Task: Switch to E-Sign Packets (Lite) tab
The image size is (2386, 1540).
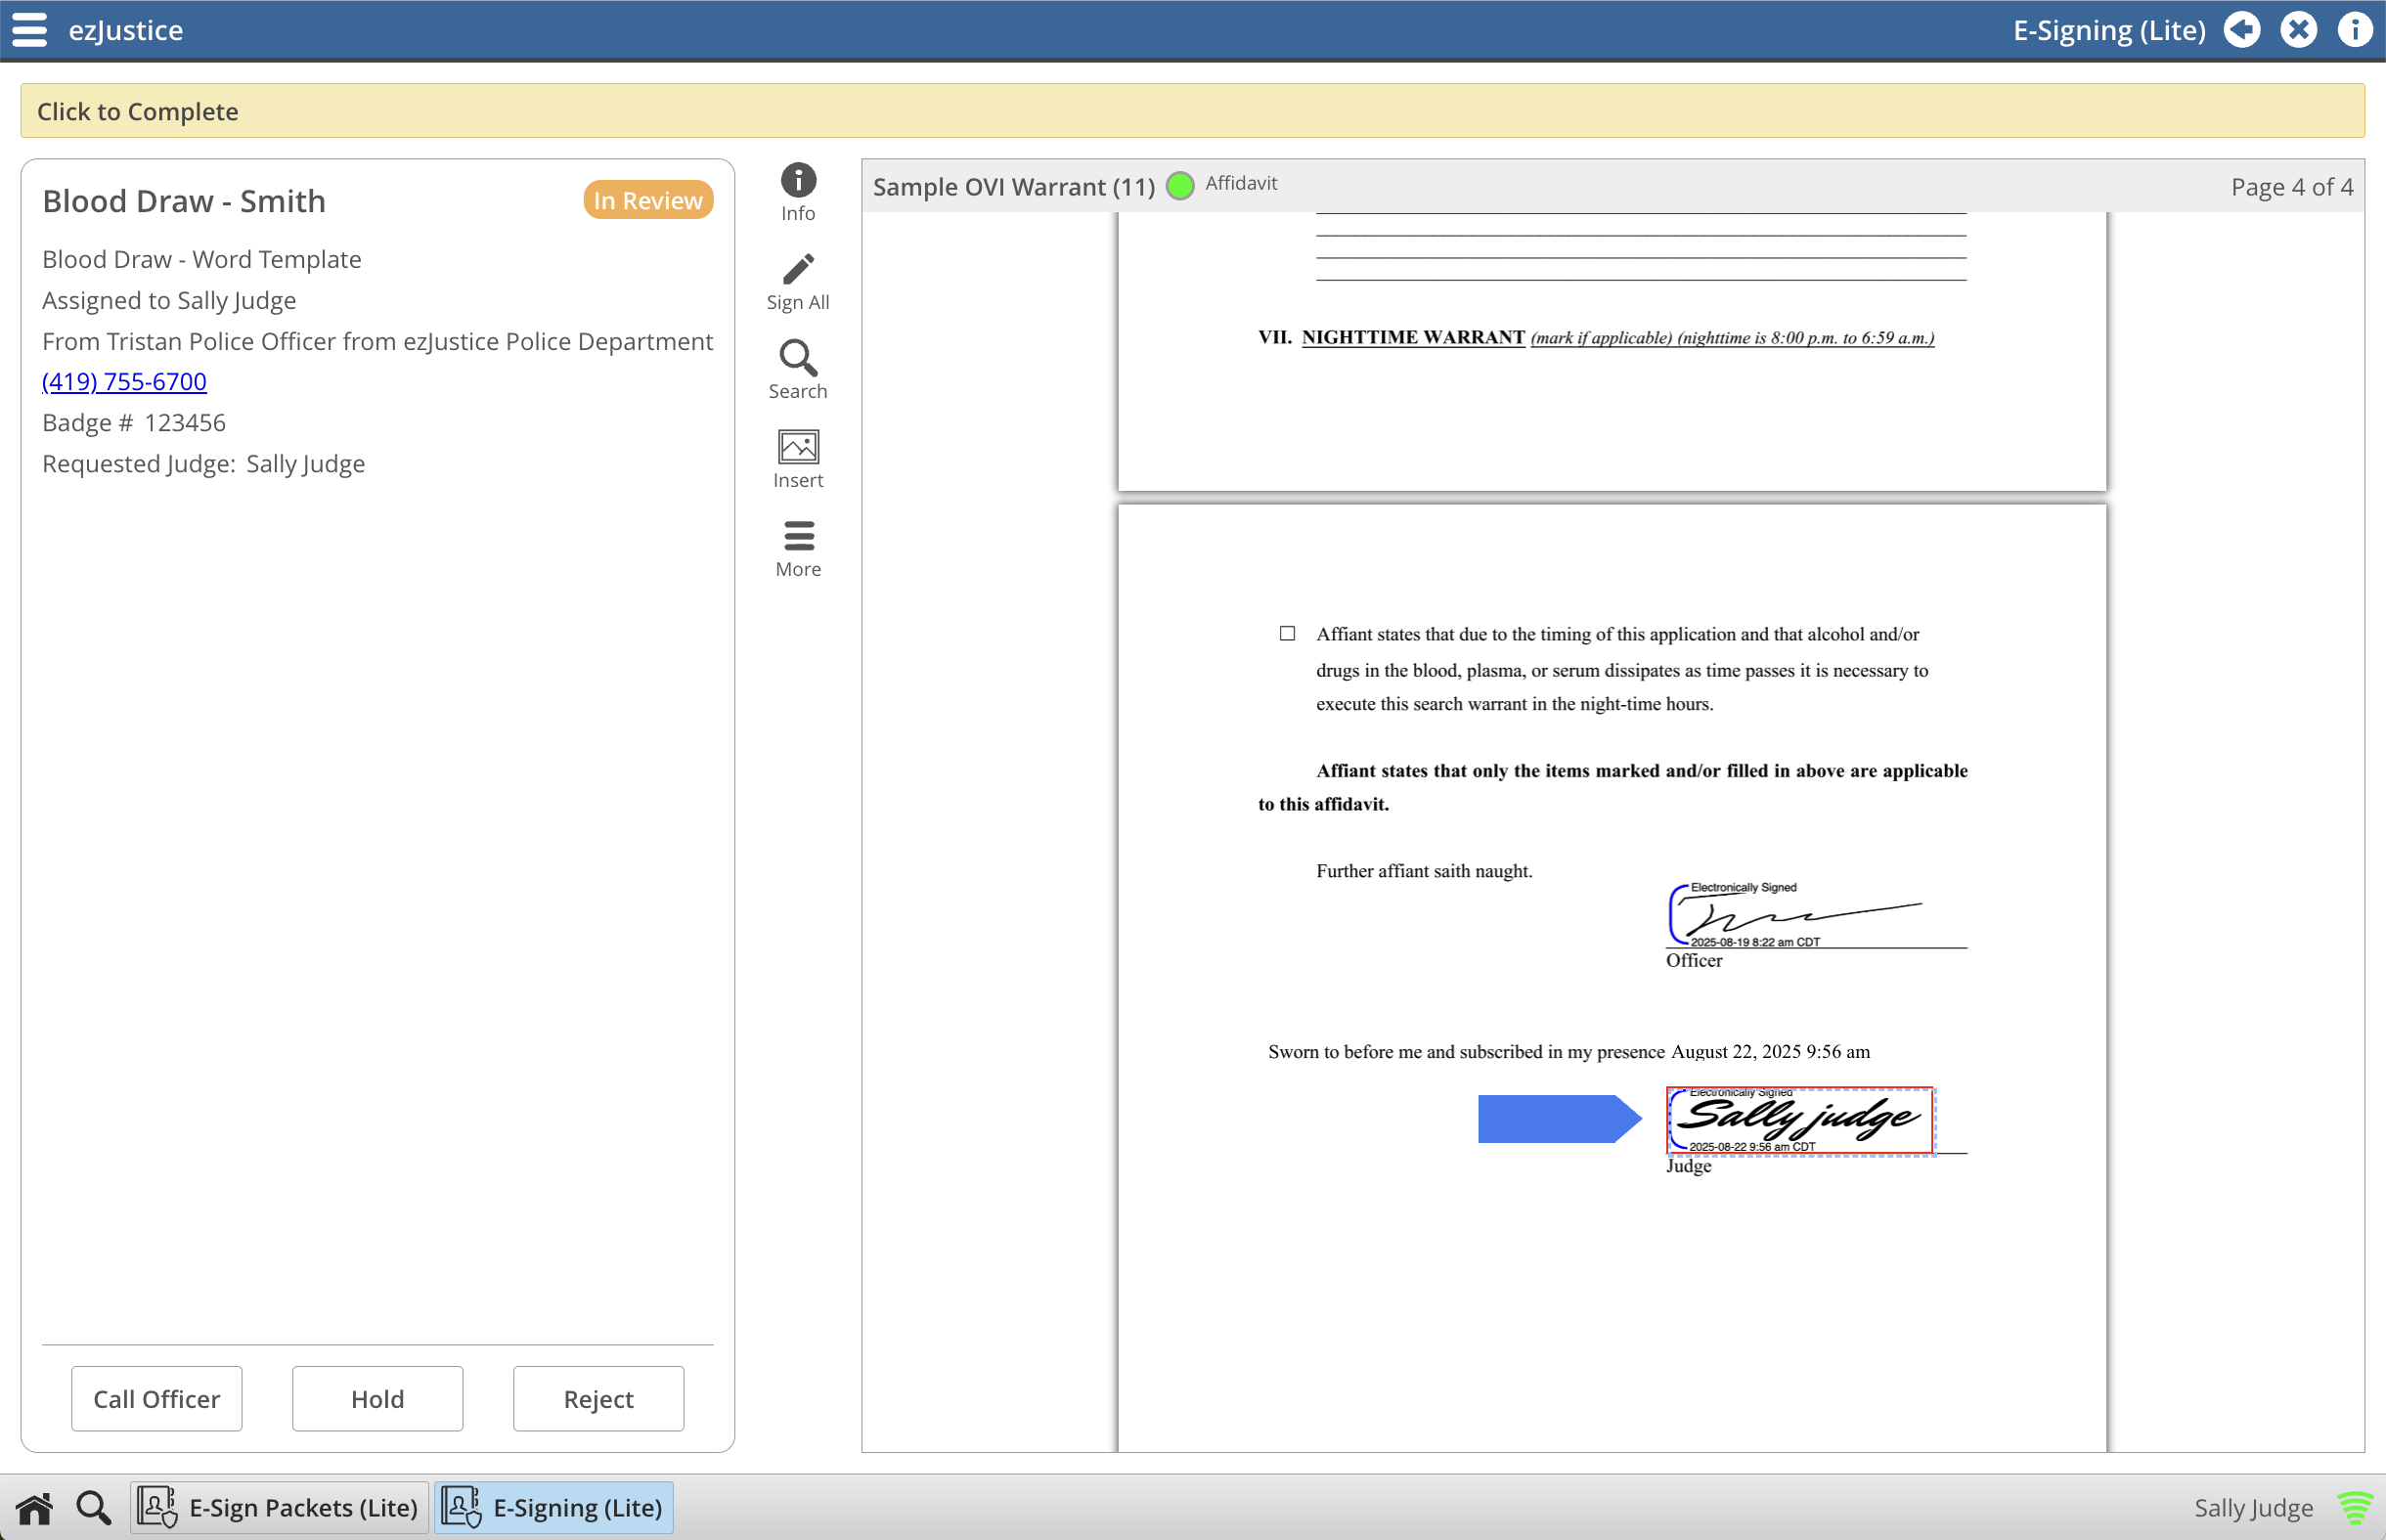Action: [279, 1507]
